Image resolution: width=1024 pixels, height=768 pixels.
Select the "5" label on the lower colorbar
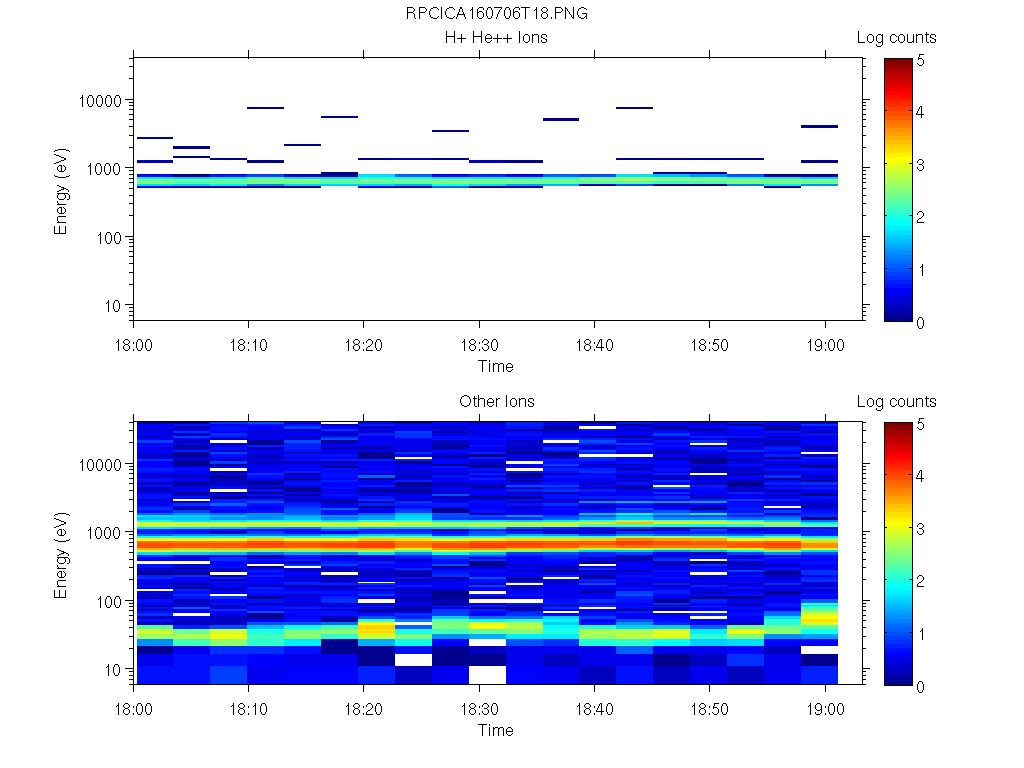[920, 424]
